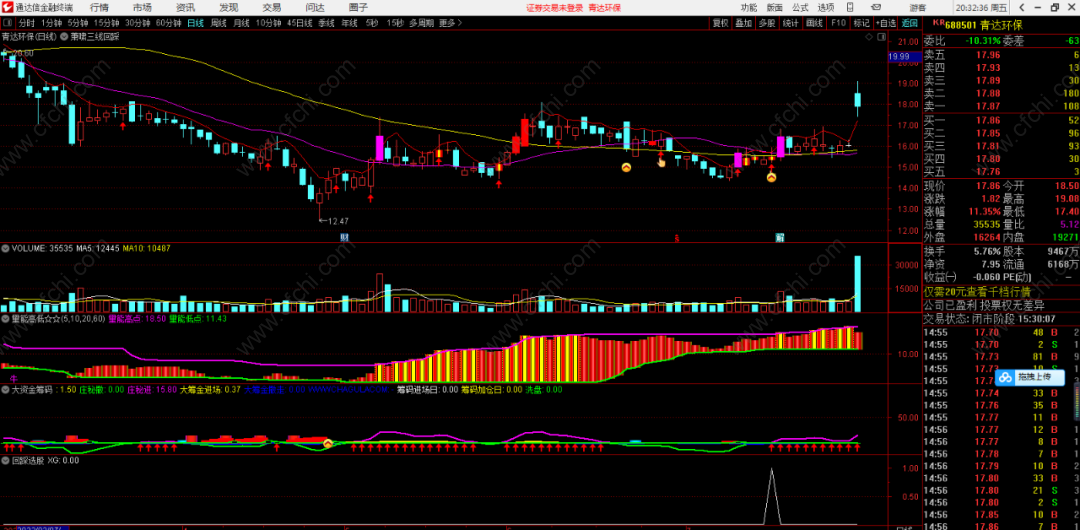Click the 财 marker at chart bottom

pyautogui.click(x=343, y=238)
